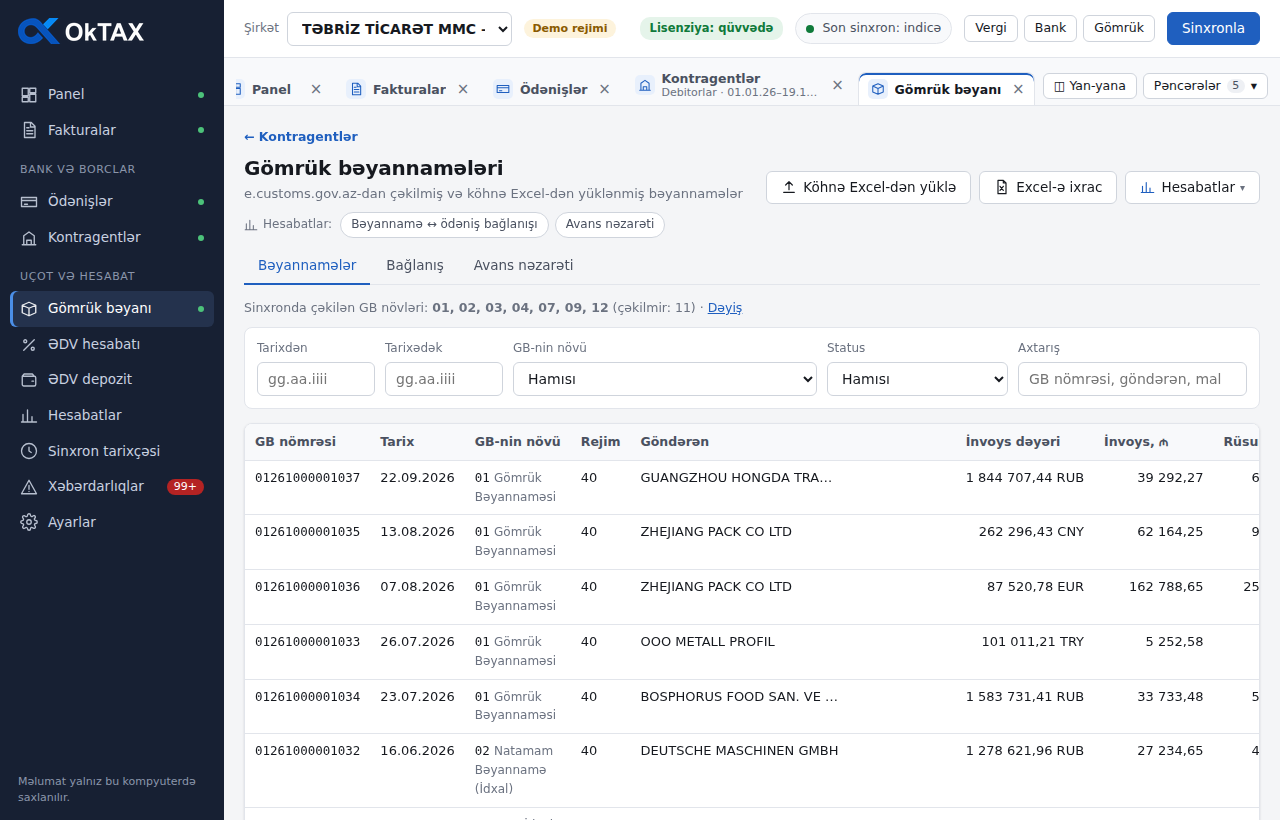Close the Fakturalar tab
This screenshot has height=820, width=1280.
click(463, 89)
